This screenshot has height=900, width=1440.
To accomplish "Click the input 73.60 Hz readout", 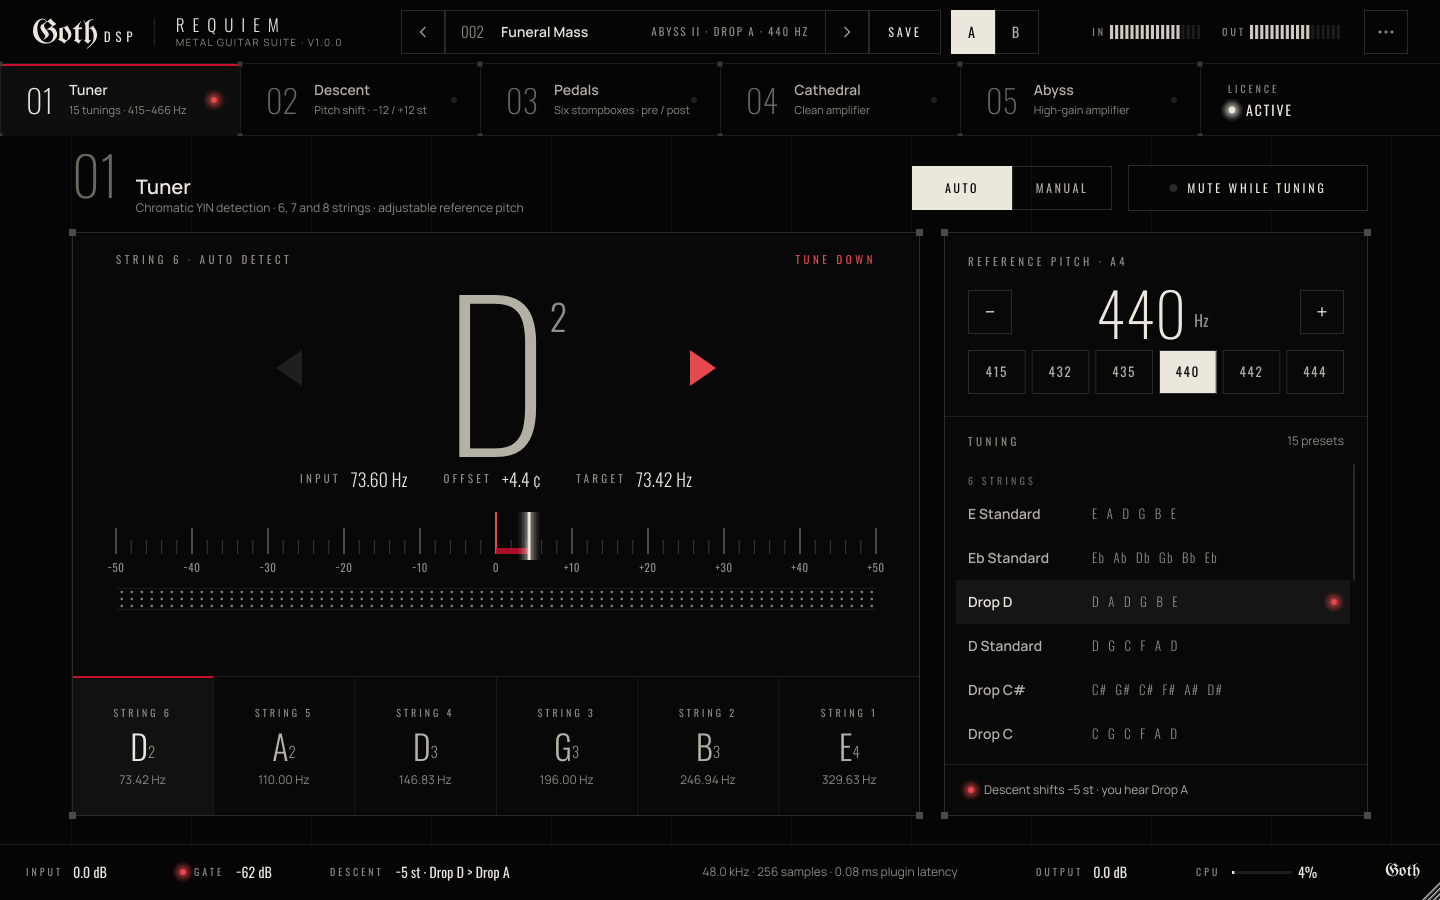I will (x=379, y=480).
